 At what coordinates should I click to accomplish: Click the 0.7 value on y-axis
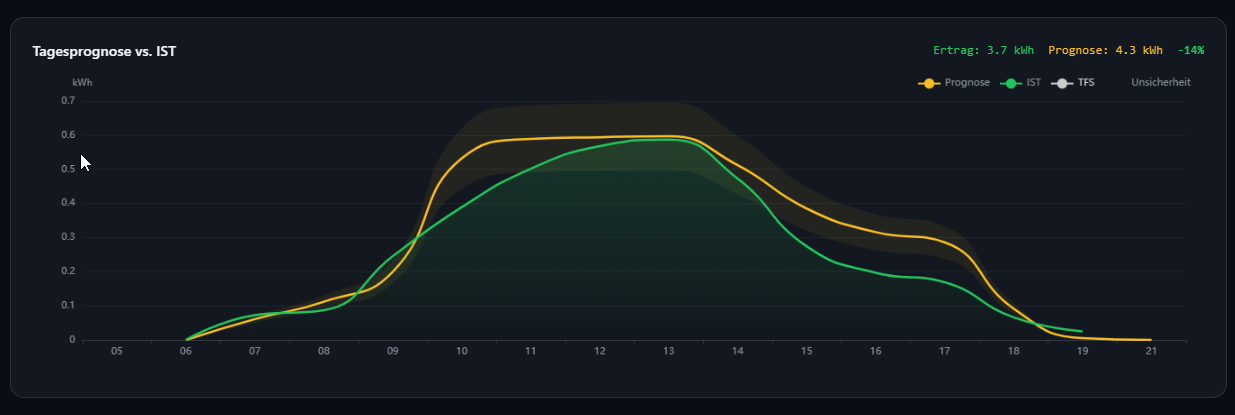[x=68, y=101]
